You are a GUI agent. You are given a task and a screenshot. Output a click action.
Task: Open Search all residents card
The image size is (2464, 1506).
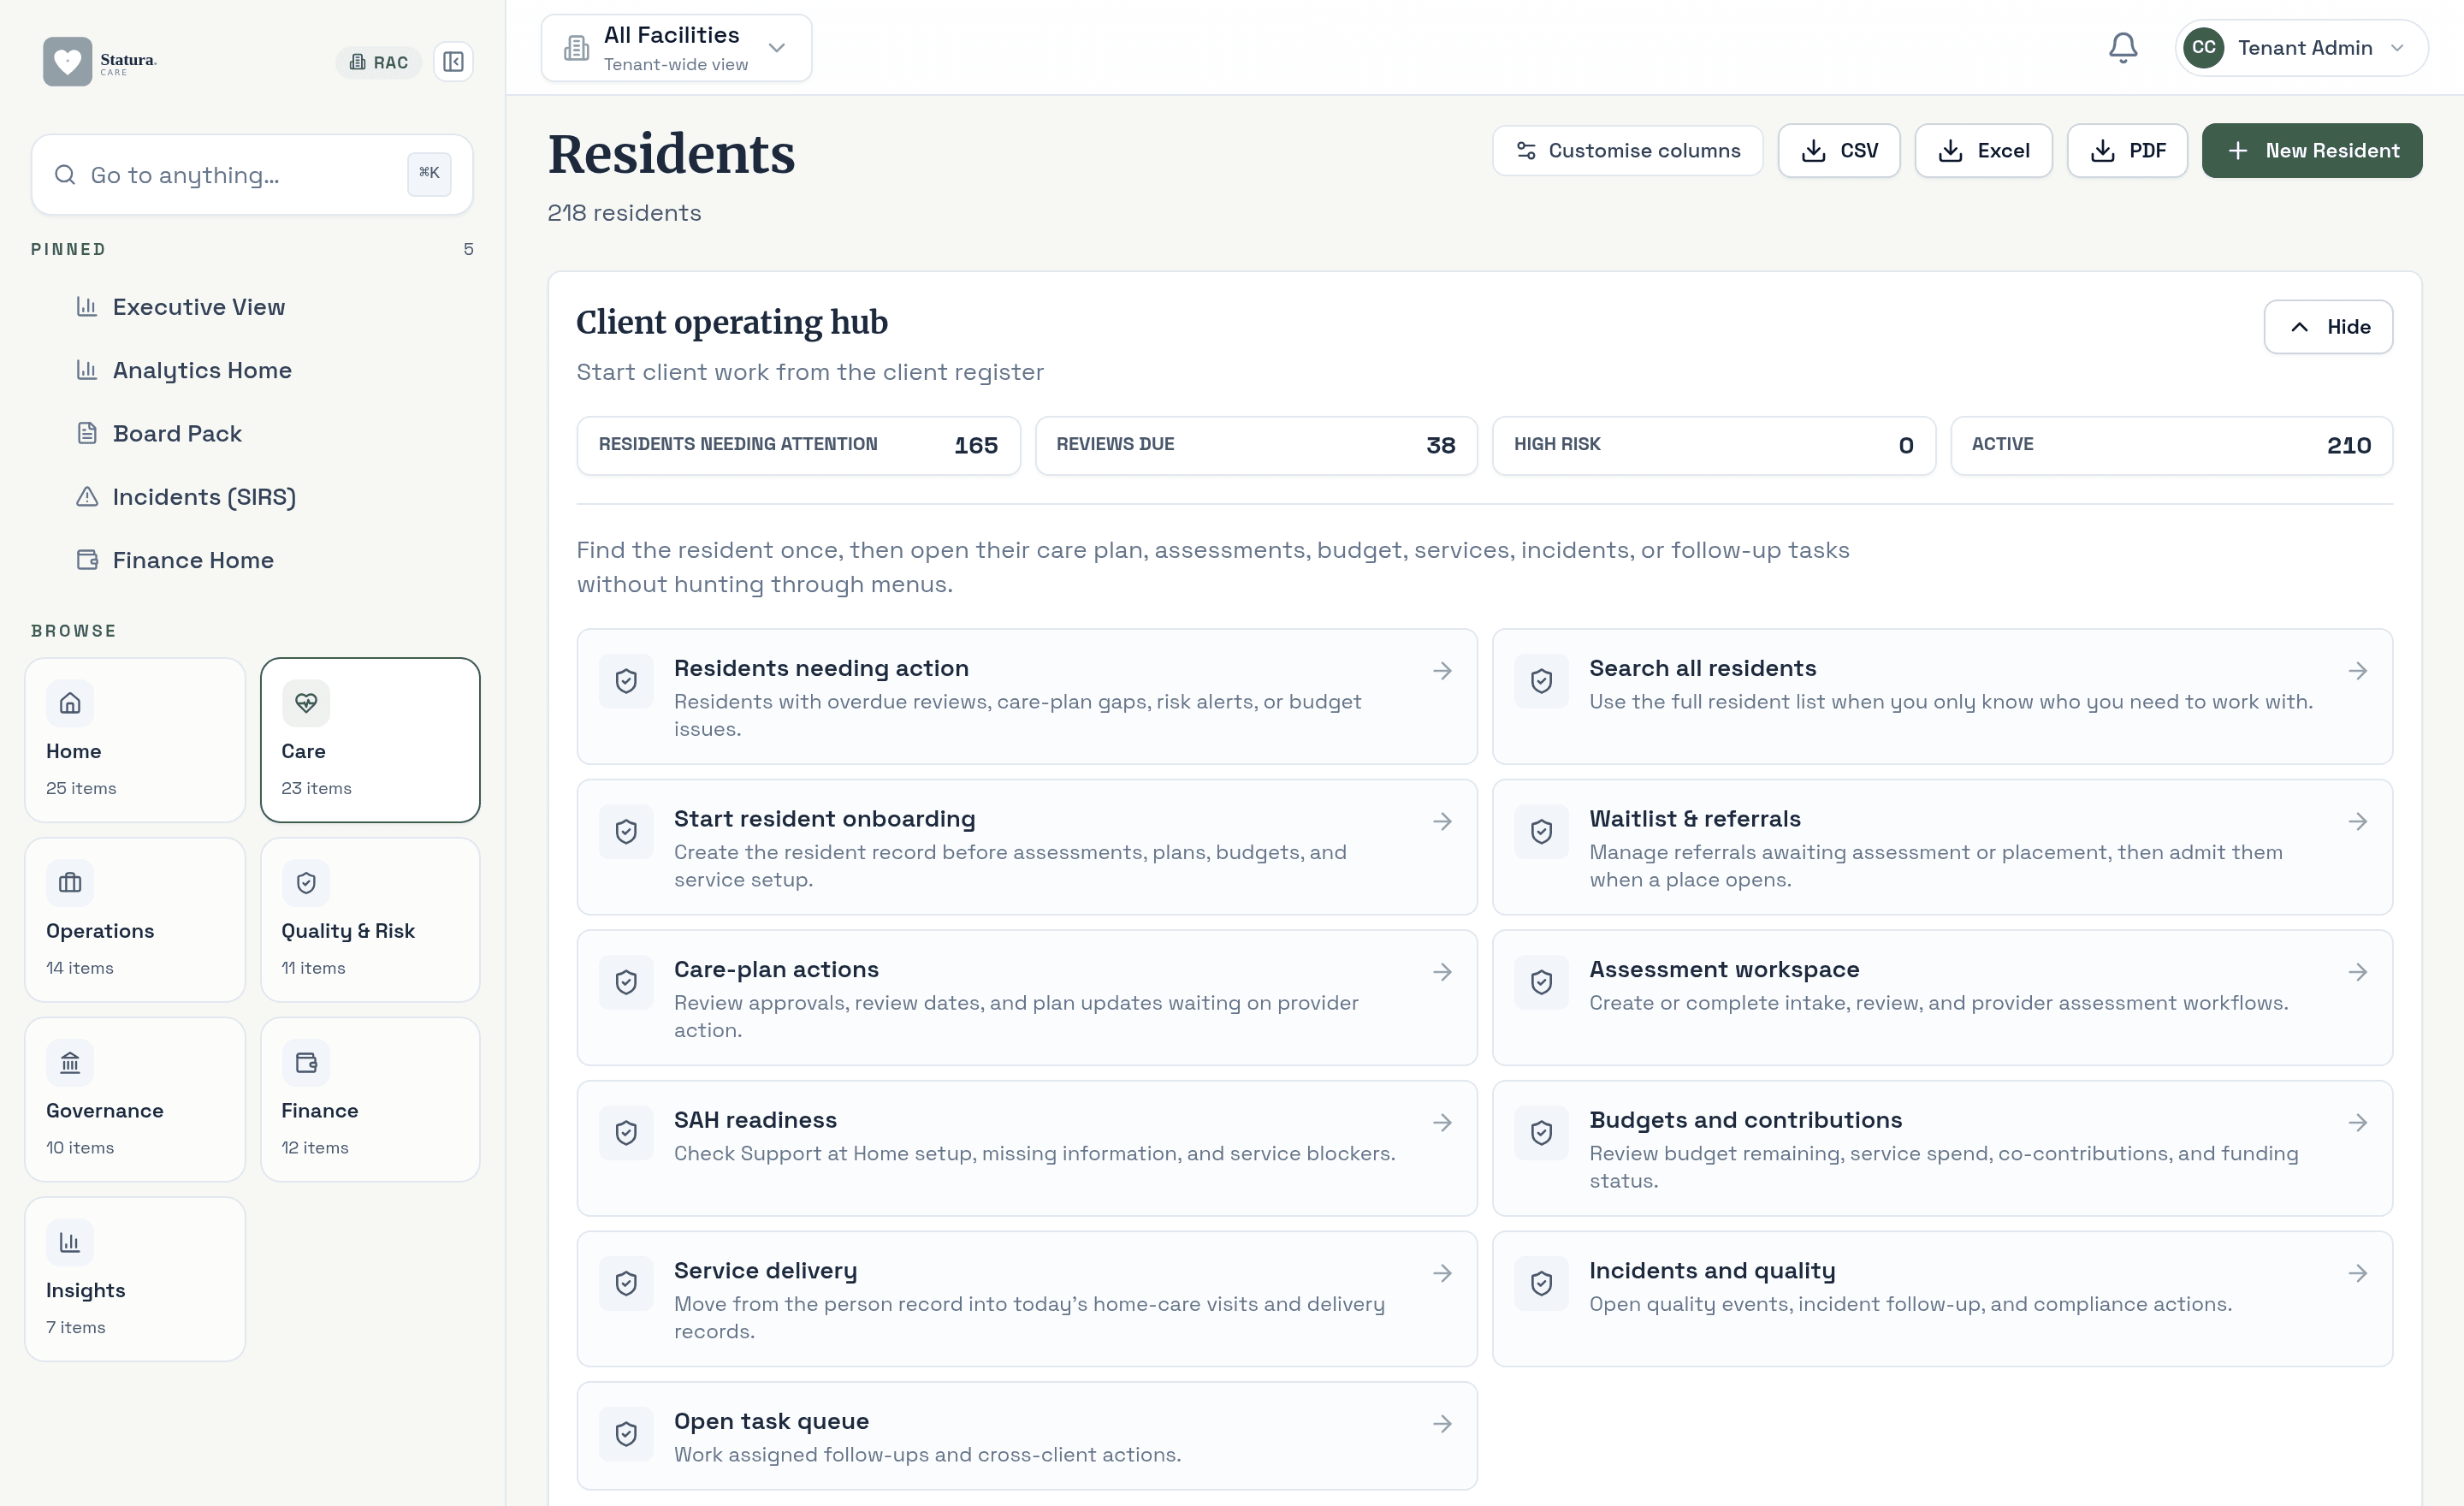coord(1942,696)
